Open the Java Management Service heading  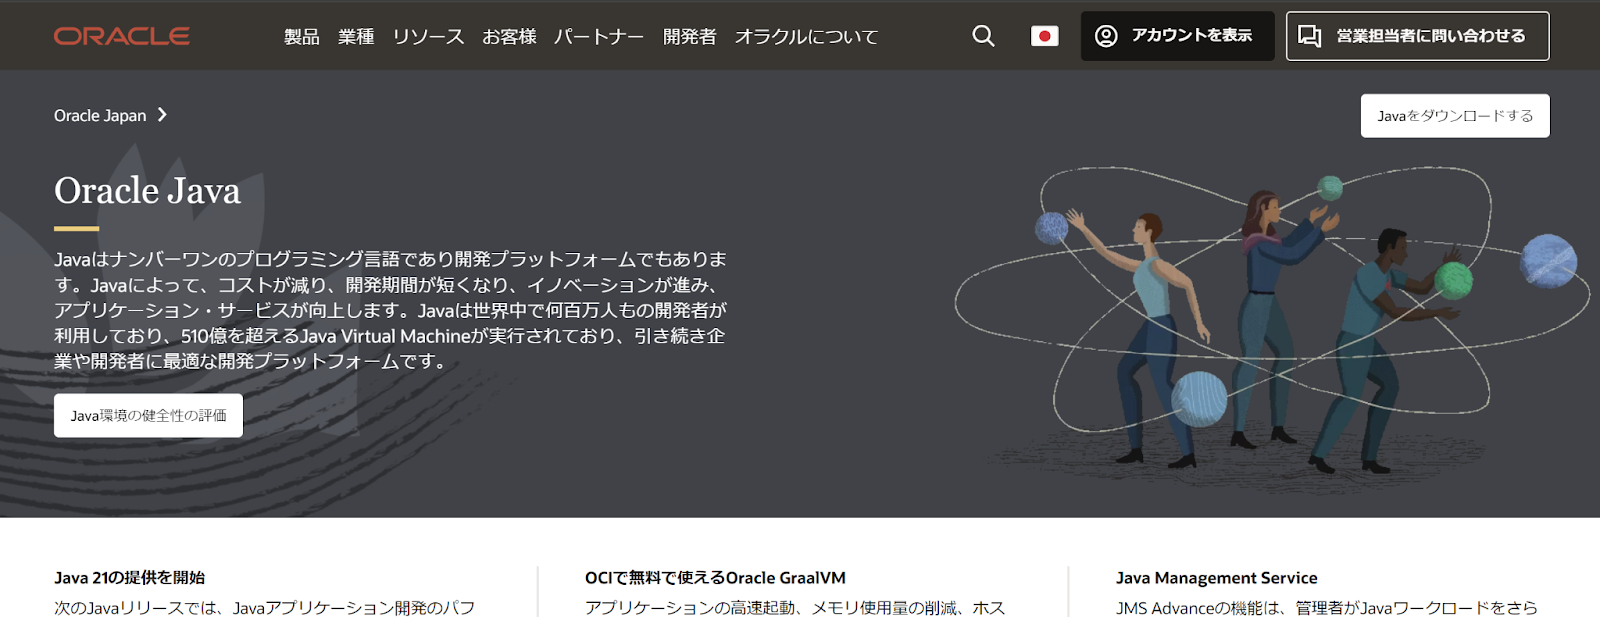coord(1216,578)
